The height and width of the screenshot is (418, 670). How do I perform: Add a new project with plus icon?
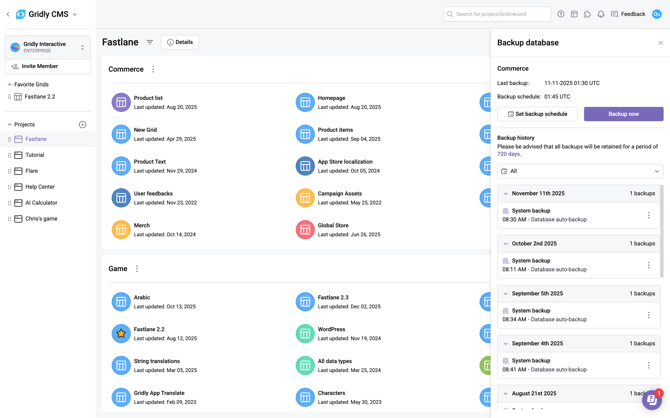coord(83,125)
